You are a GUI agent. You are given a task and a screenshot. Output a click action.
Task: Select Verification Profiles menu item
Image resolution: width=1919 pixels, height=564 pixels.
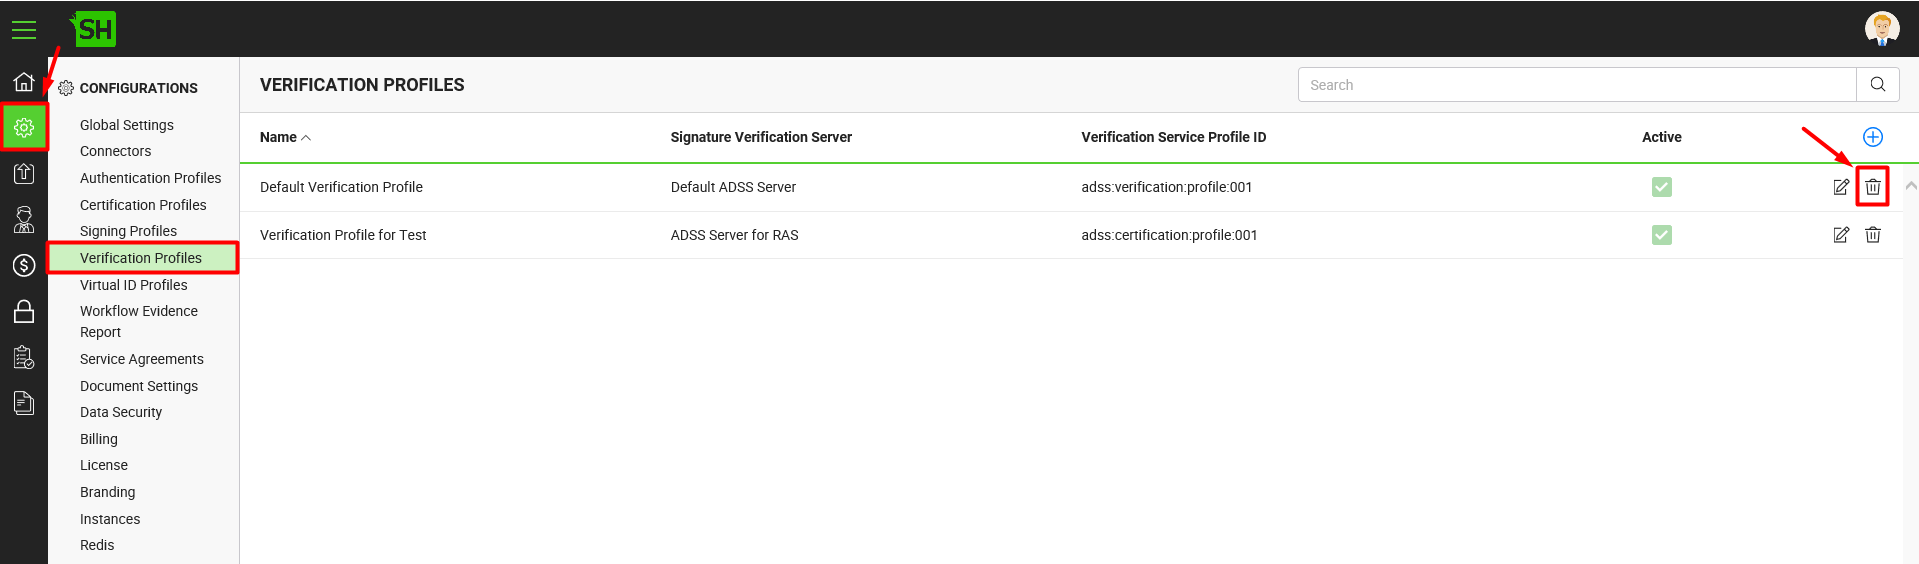pyautogui.click(x=143, y=258)
